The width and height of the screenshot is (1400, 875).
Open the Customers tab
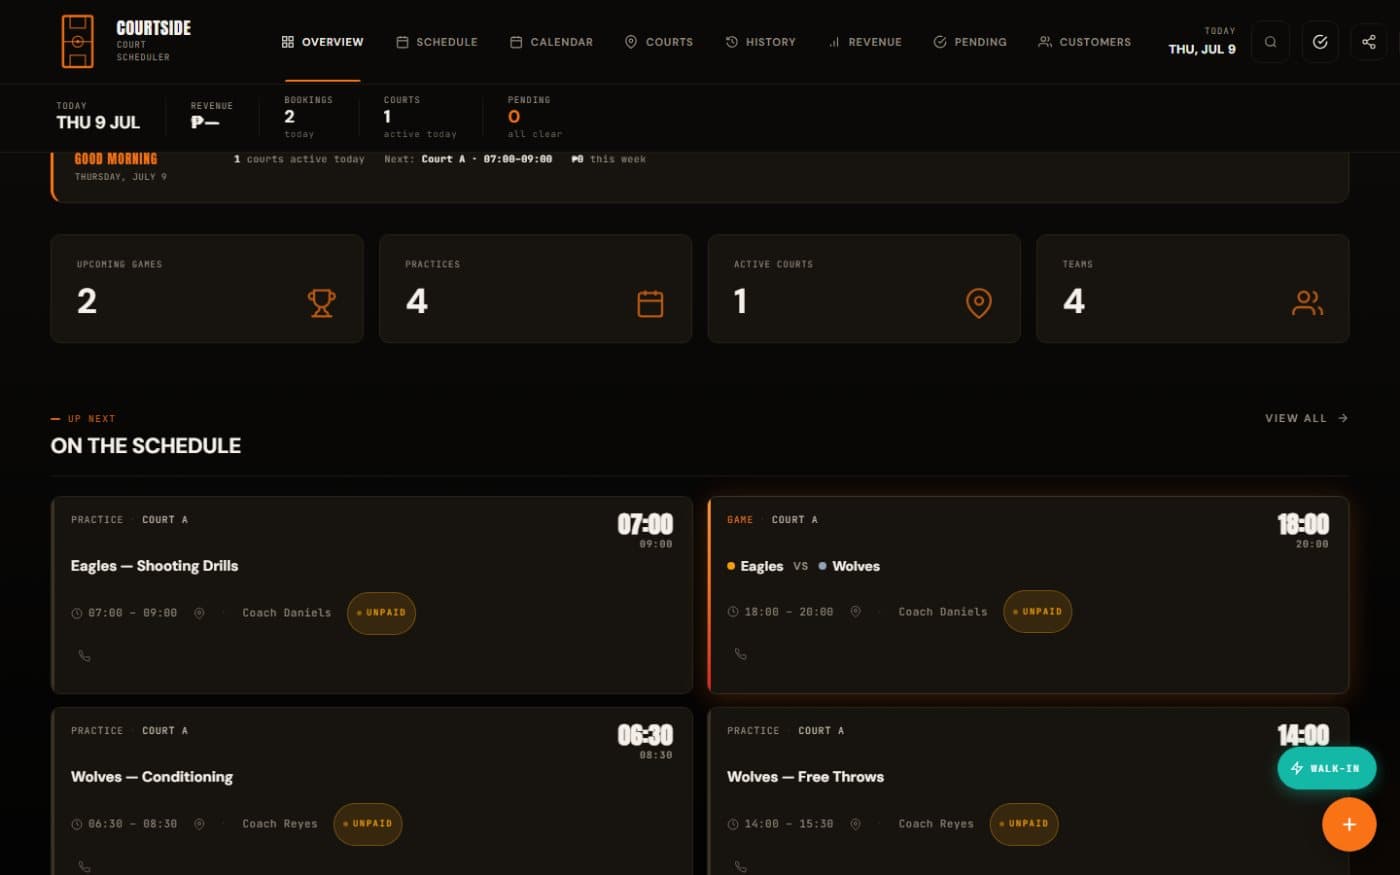tap(1084, 42)
